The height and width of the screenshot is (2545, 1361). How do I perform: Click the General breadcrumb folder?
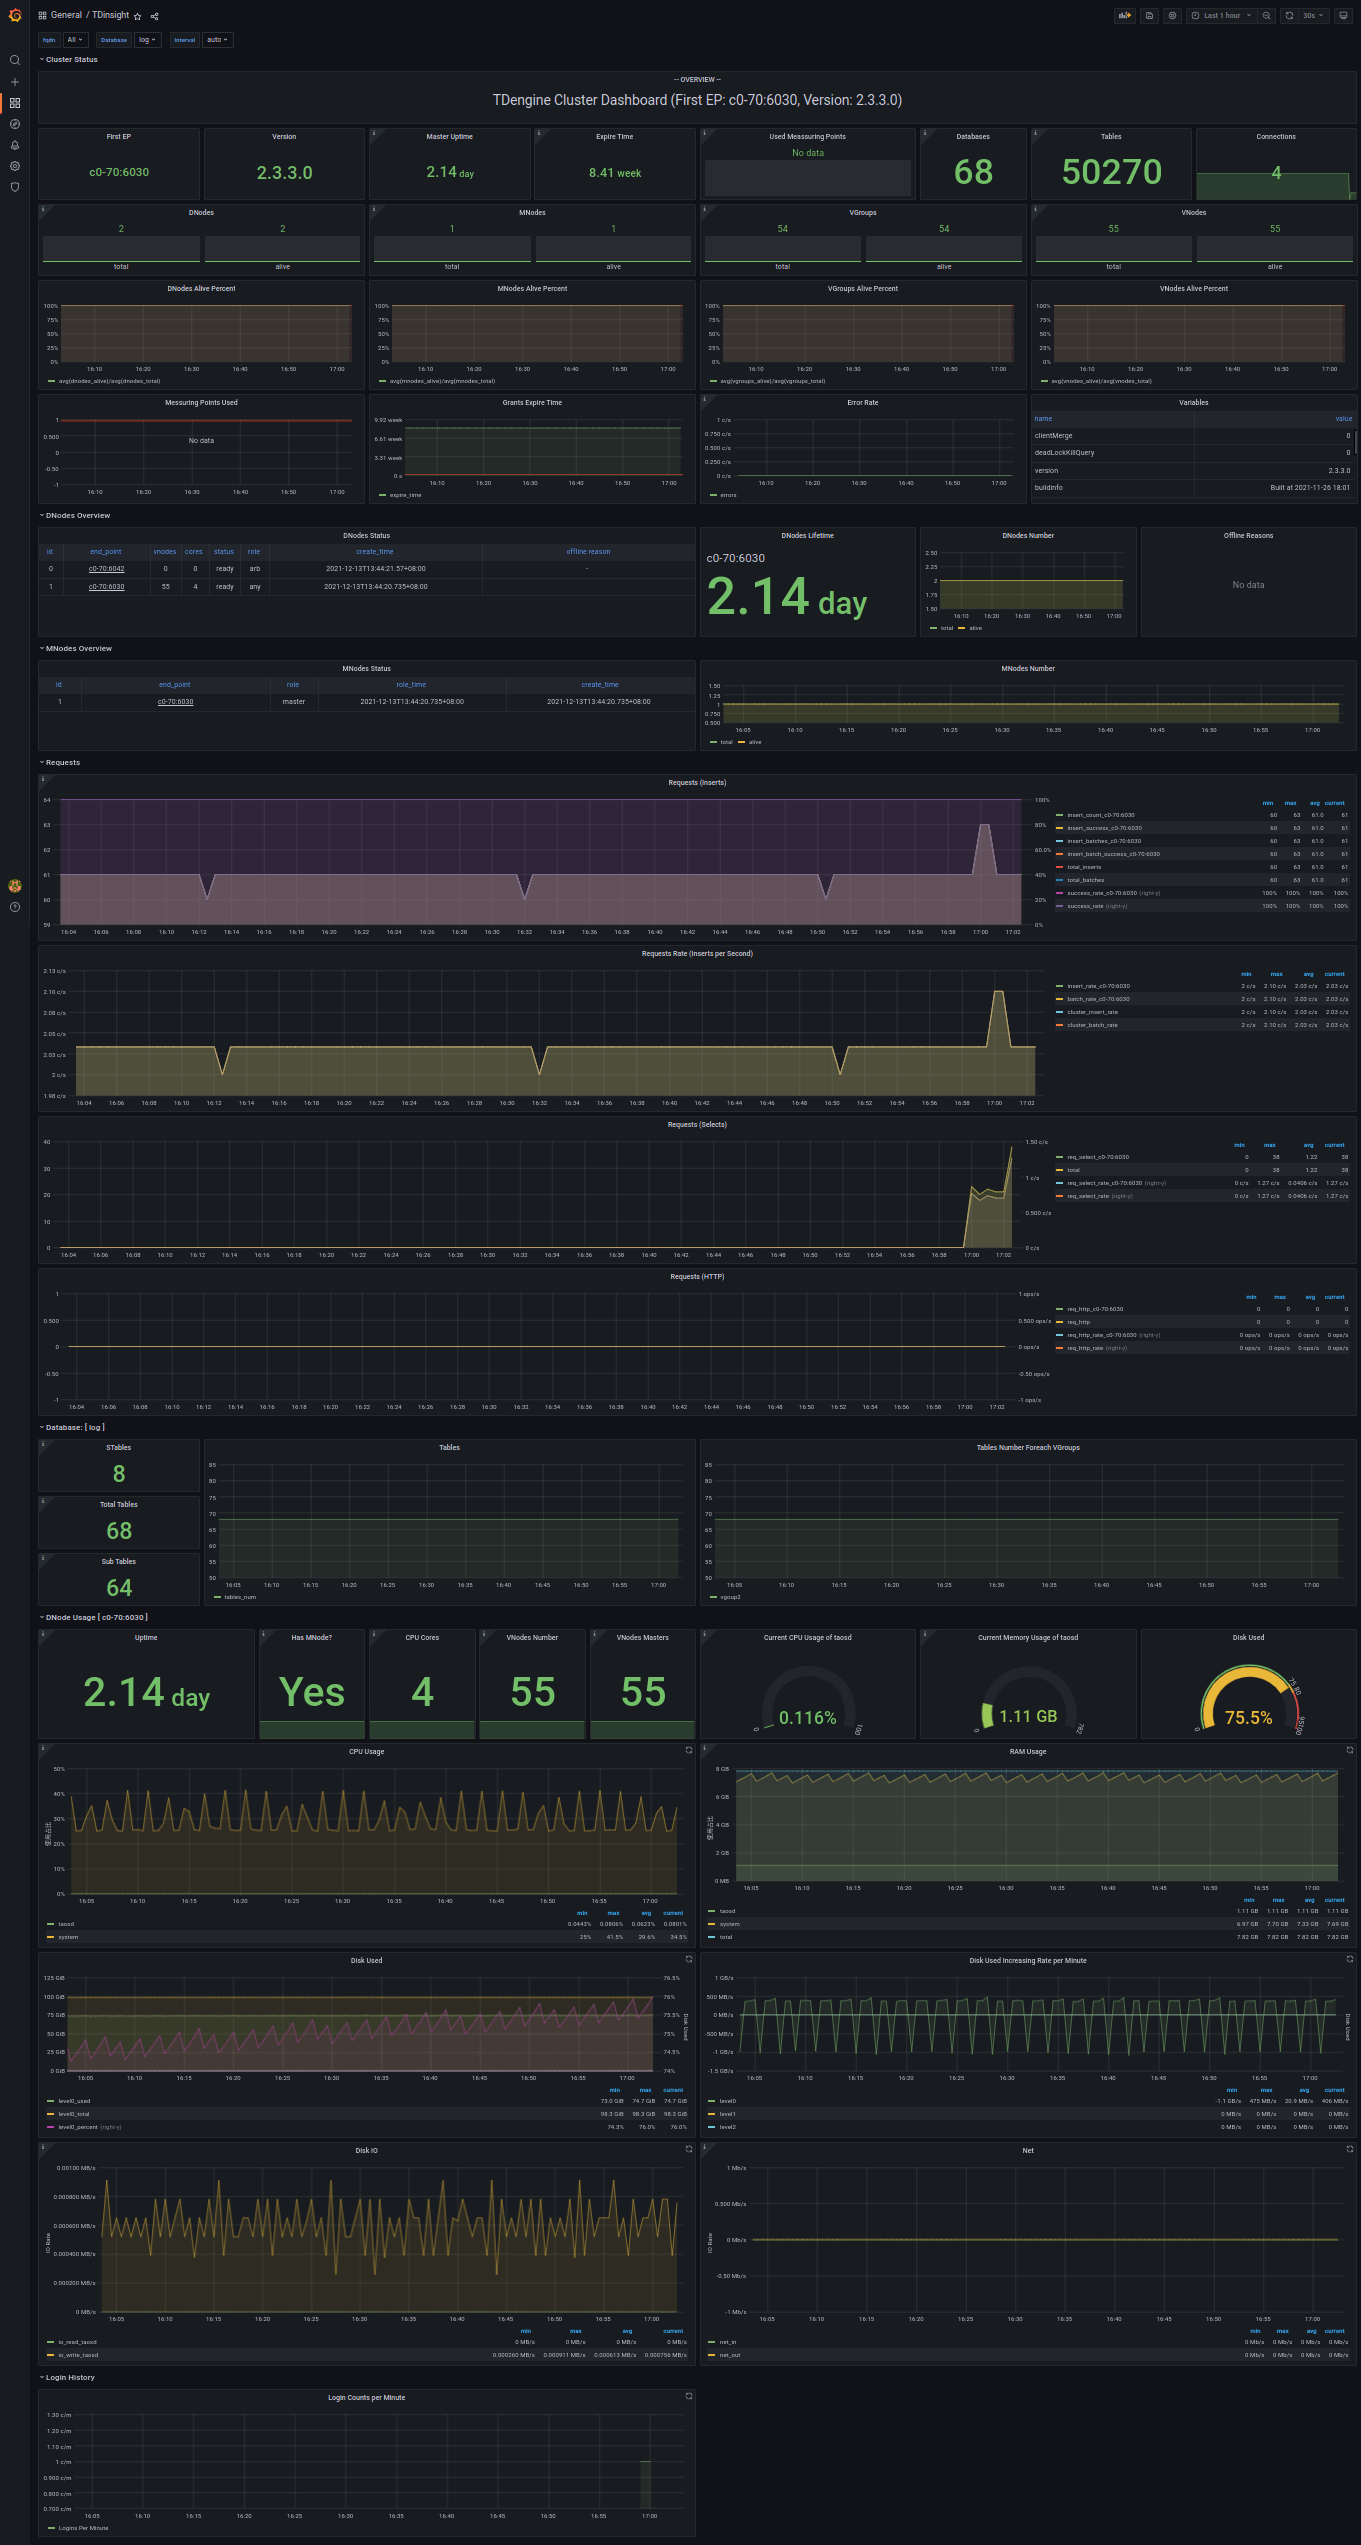66,15
